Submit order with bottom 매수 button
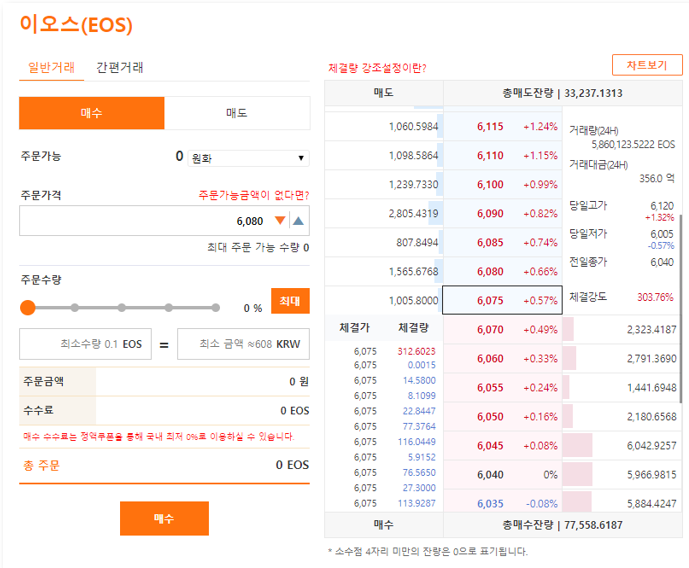 tap(164, 518)
